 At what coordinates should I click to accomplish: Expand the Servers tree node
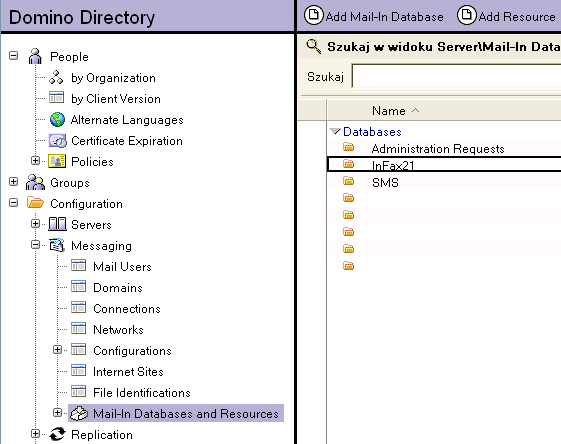point(35,224)
